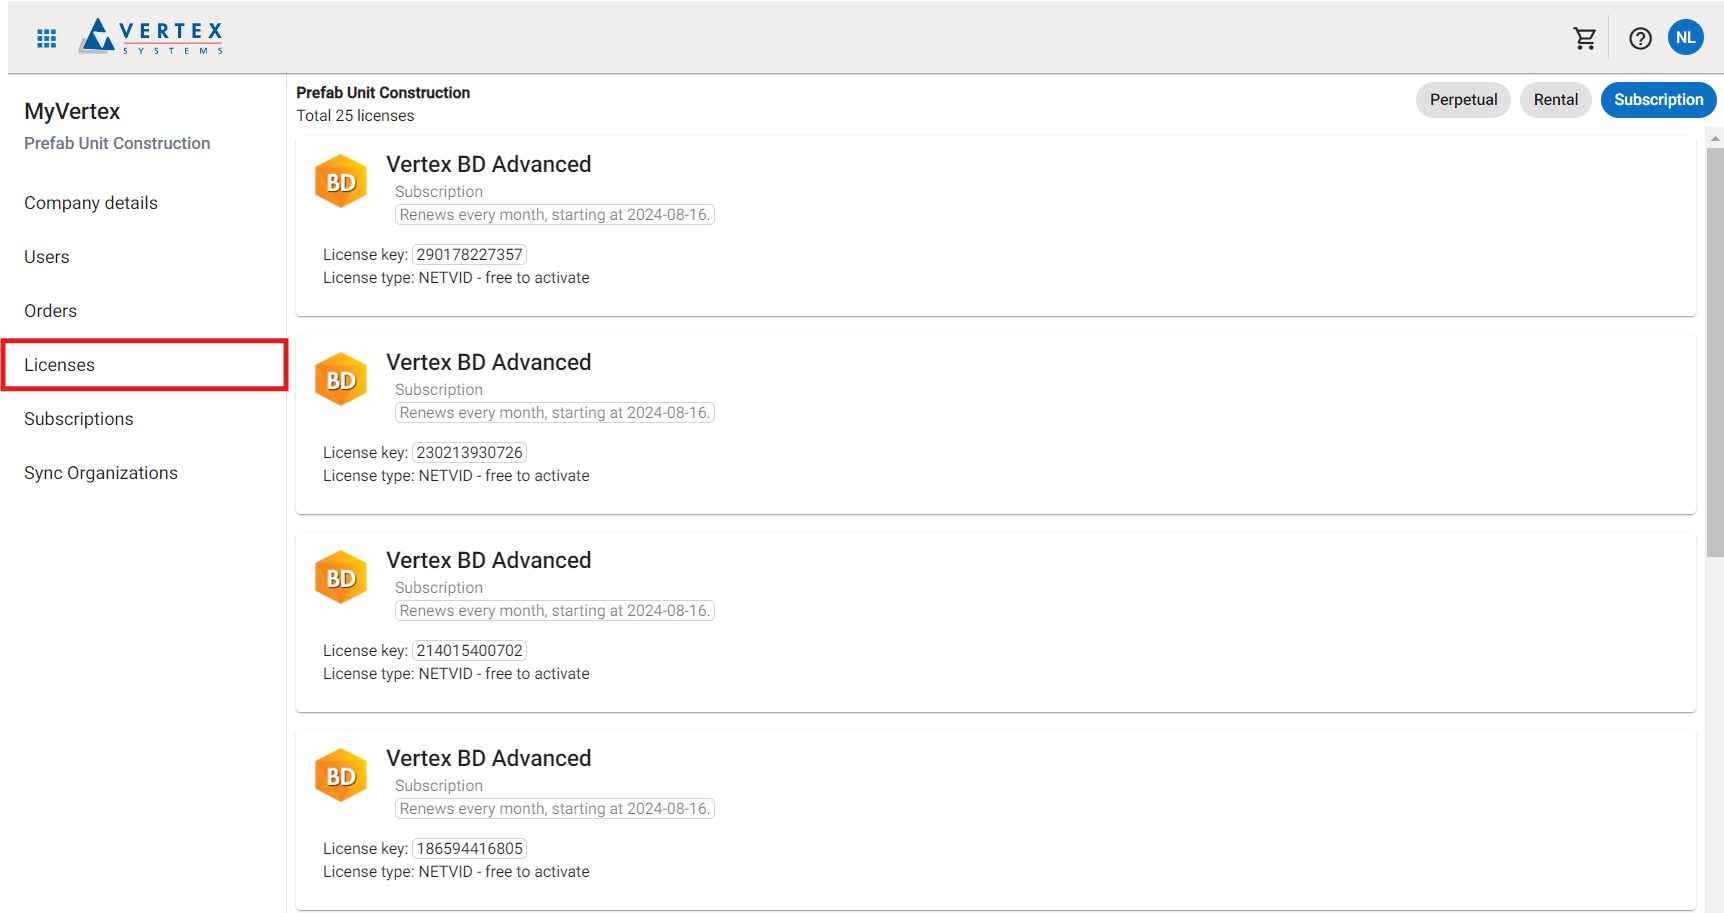Select license key 290178227357
1724x913 pixels.
pos(469,255)
